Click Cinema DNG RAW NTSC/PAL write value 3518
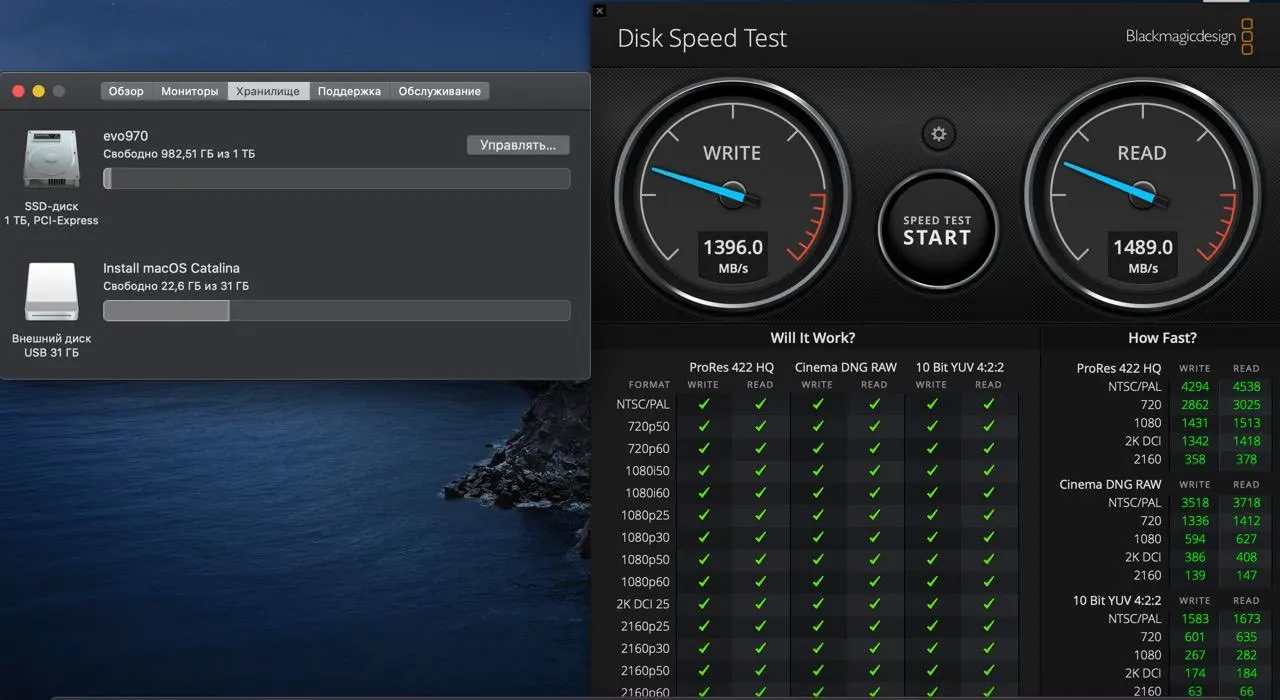 [1195, 503]
